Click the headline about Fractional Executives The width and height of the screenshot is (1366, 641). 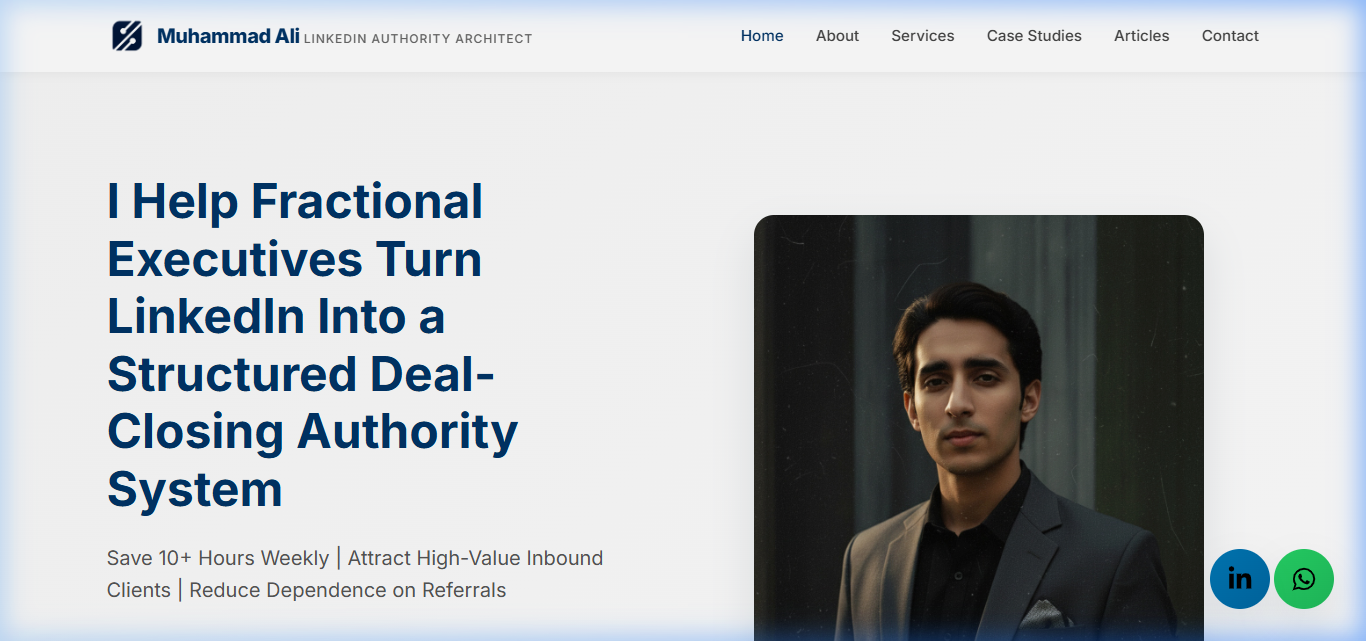(313, 345)
